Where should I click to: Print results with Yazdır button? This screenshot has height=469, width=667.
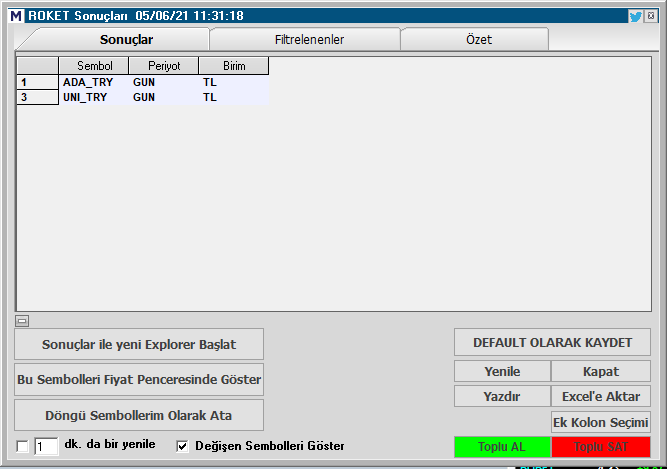(x=502, y=396)
